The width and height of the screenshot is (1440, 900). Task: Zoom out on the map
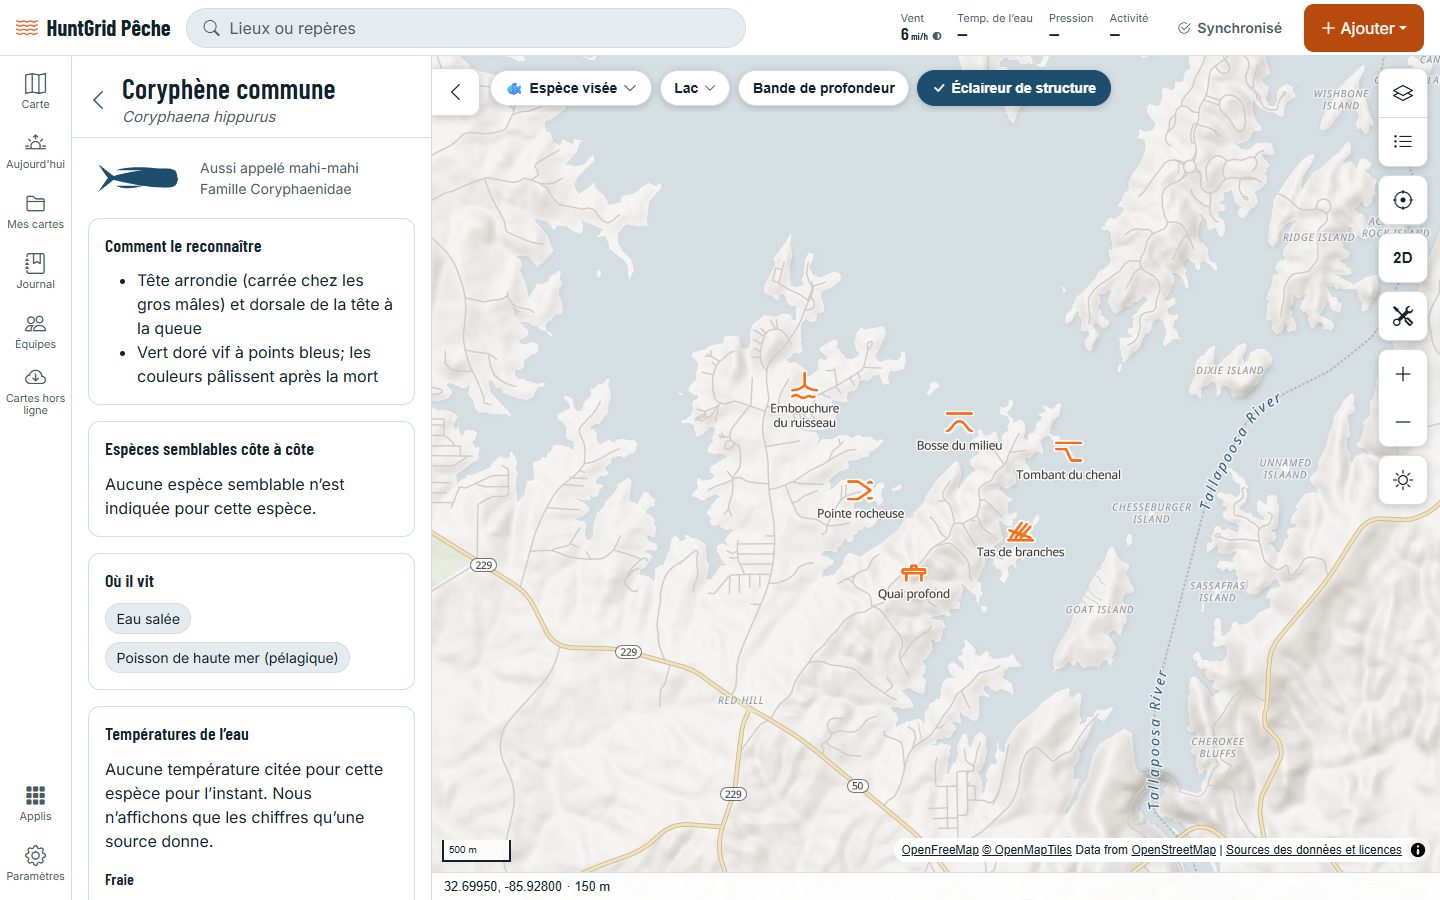click(1403, 422)
